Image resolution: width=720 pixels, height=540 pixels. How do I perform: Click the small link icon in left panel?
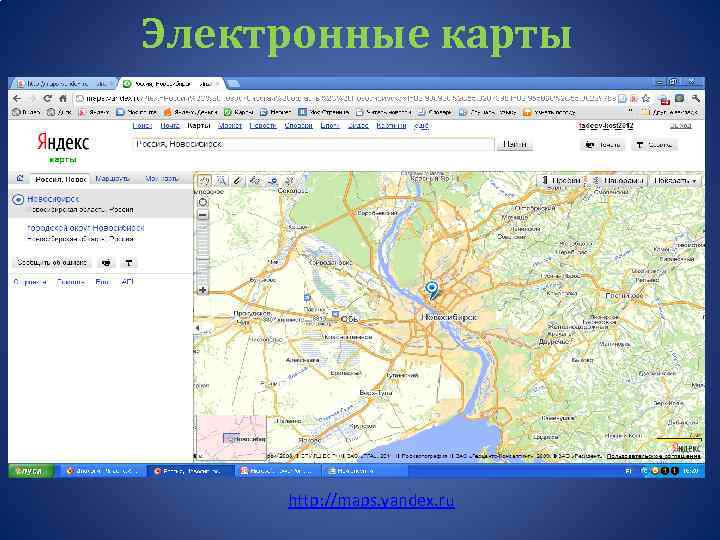129,263
